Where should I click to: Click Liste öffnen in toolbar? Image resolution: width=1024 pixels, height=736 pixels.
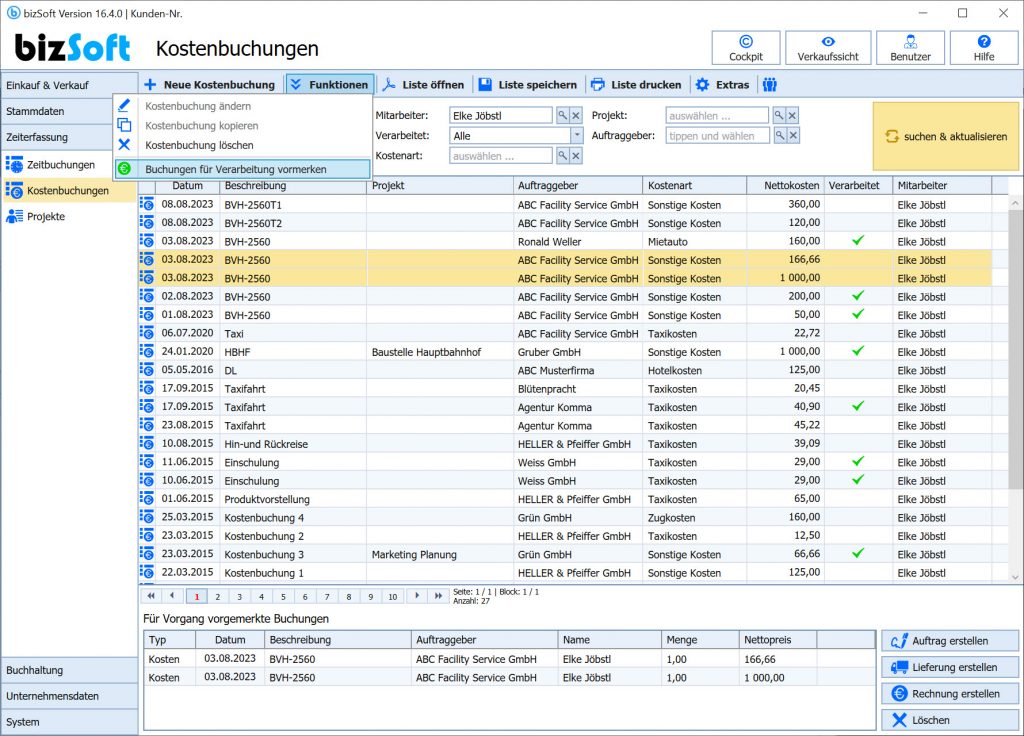(x=423, y=85)
